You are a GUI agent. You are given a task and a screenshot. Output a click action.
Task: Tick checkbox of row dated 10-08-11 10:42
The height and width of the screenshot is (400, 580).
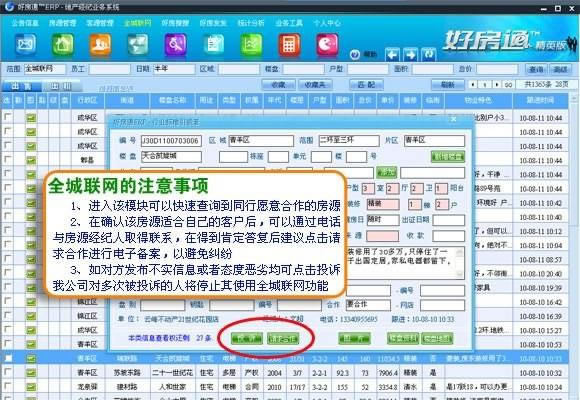(7, 202)
